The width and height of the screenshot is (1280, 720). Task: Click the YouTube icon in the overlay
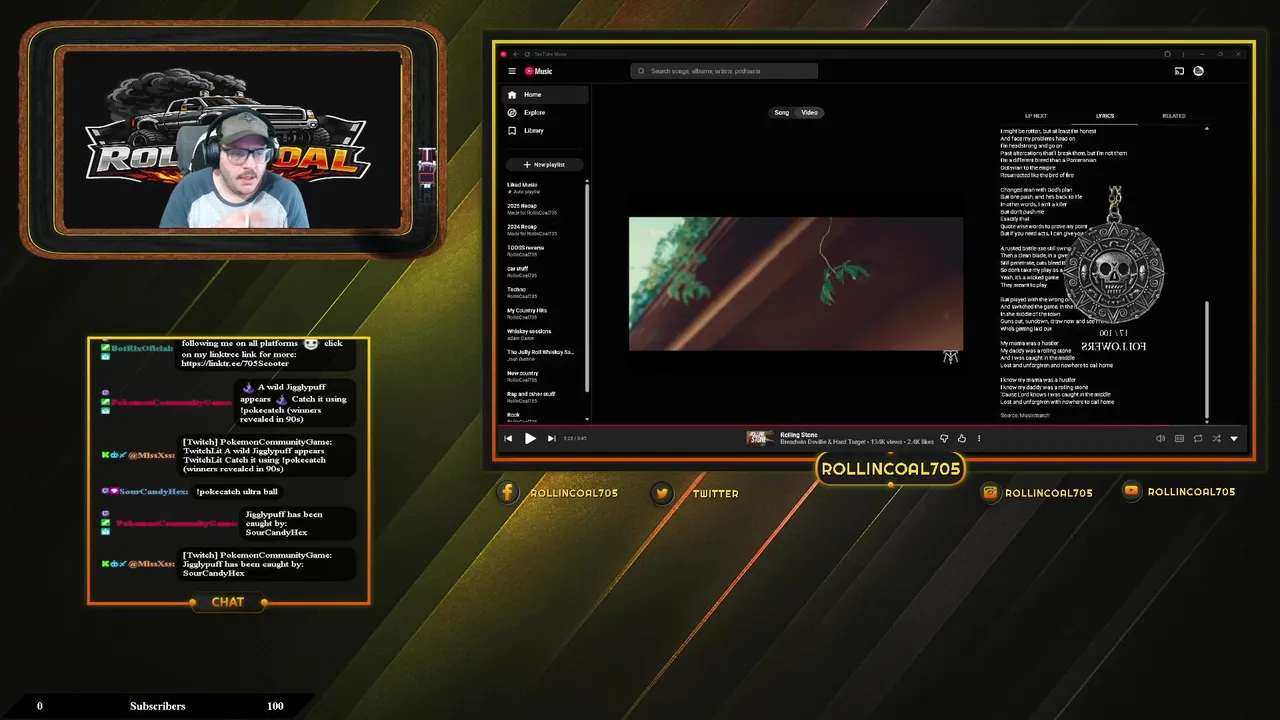click(1131, 491)
